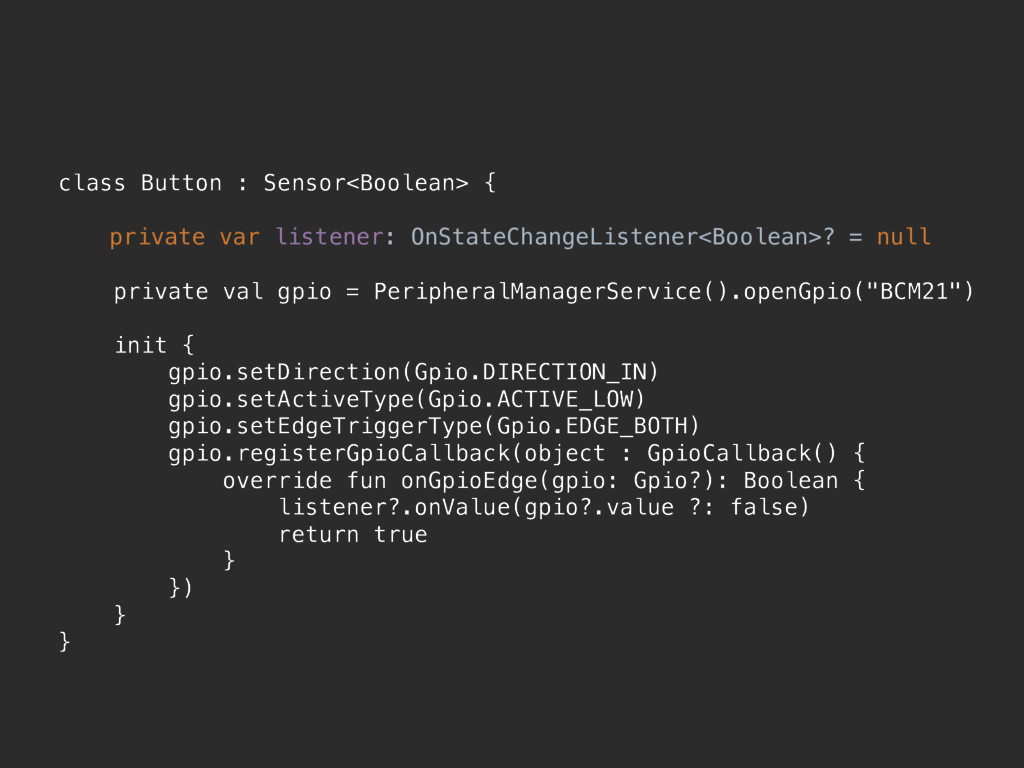The image size is (1024, 768).
Task: Select Gpio.EDGE_BOTH constant
Action: point(592,426)
